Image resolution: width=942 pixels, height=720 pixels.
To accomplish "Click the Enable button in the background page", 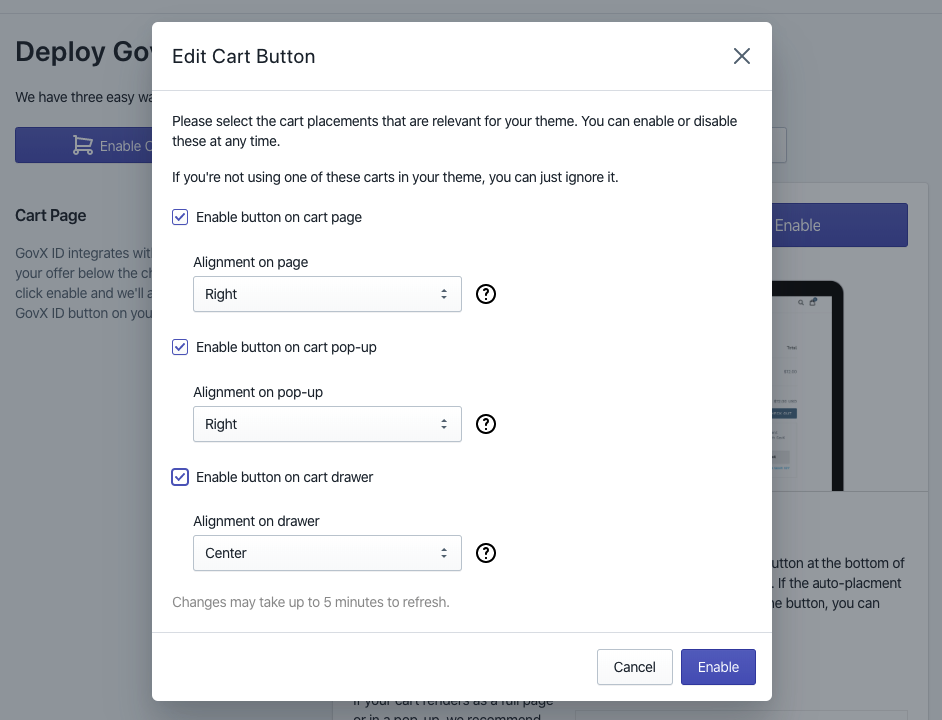I will pyautogui.click(x=839, y=225).
